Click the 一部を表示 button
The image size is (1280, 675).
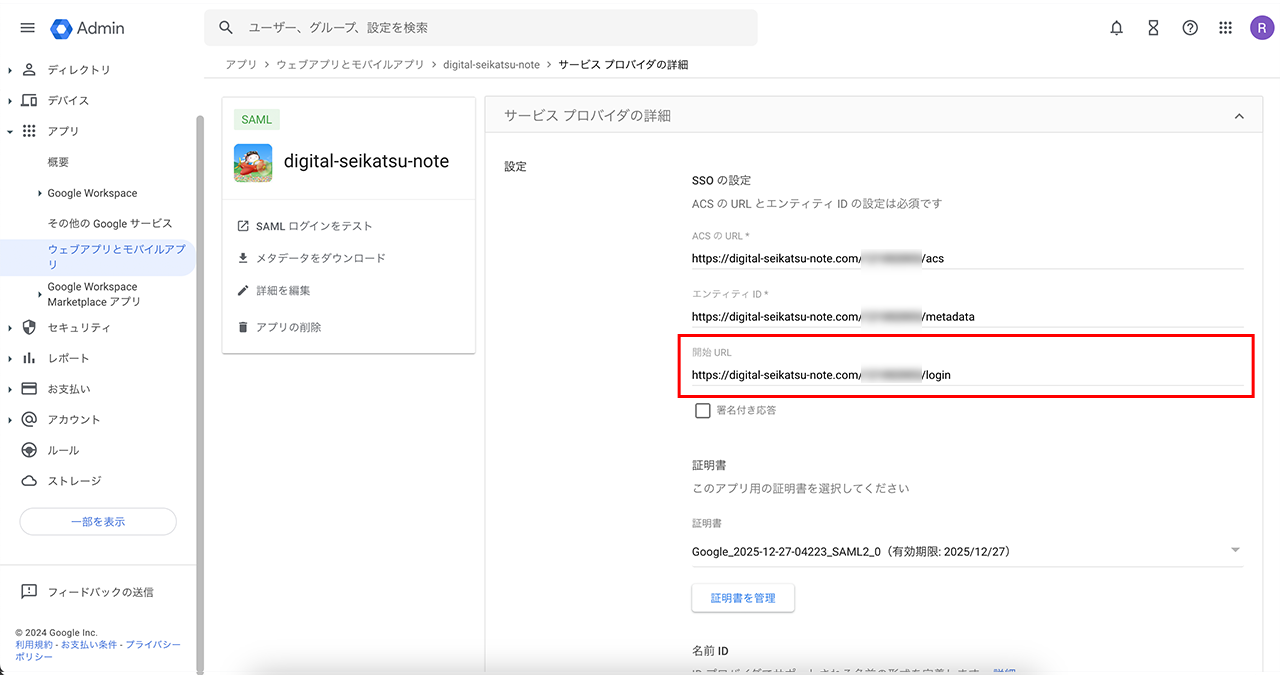tap(98, 522)
